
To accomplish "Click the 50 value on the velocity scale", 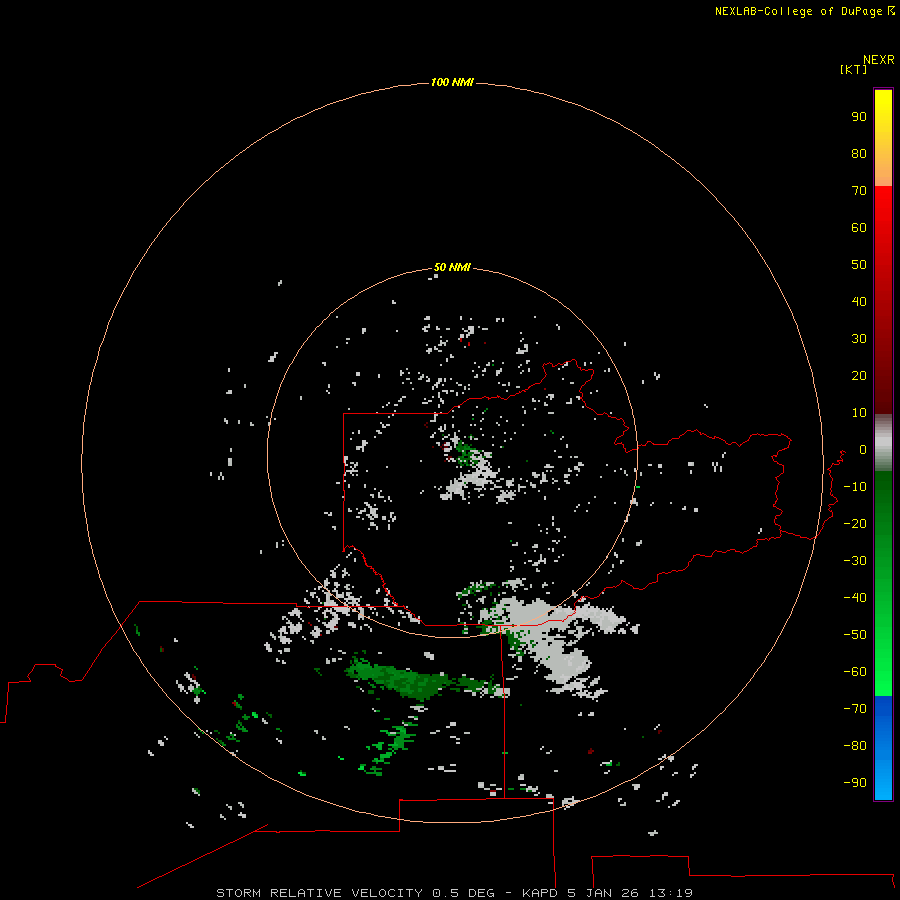I will (x=859, y=265).
